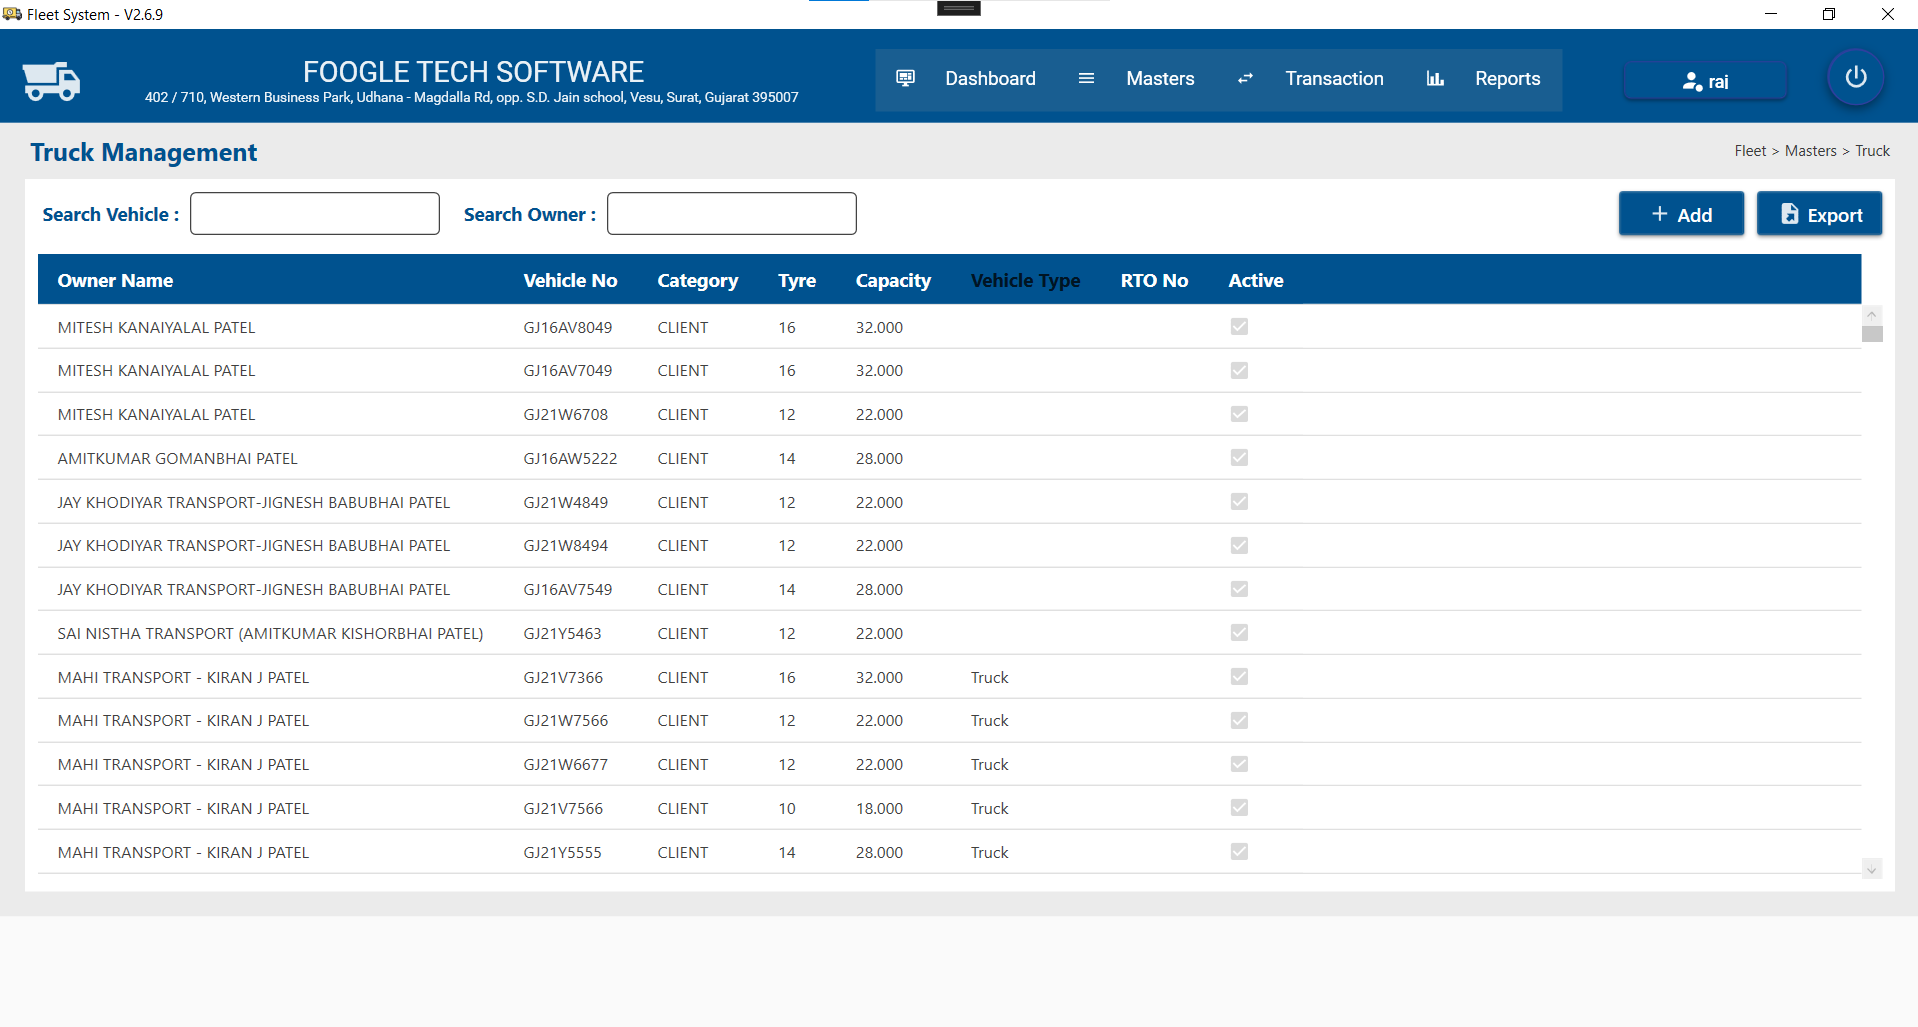Click the Category column header
1918x1027 pixels.
(x=697, y=281)
